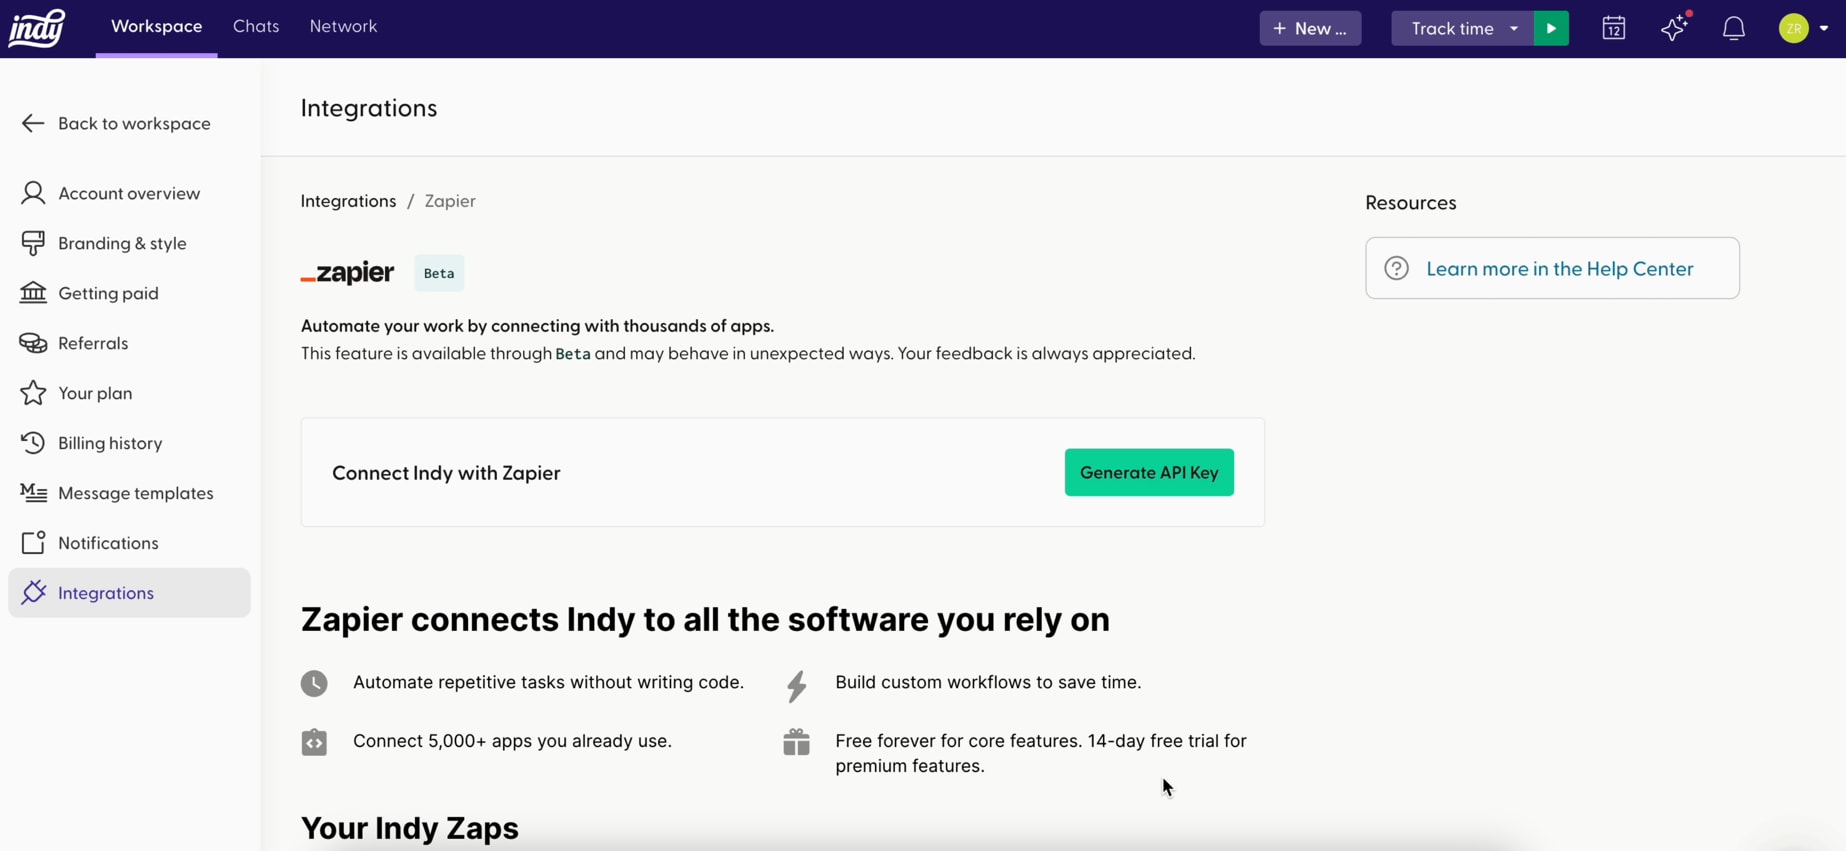This screenshot has height=851, width=1846.
Task: Click the Branding & style paint roller icon
Action: click(33, 243)
